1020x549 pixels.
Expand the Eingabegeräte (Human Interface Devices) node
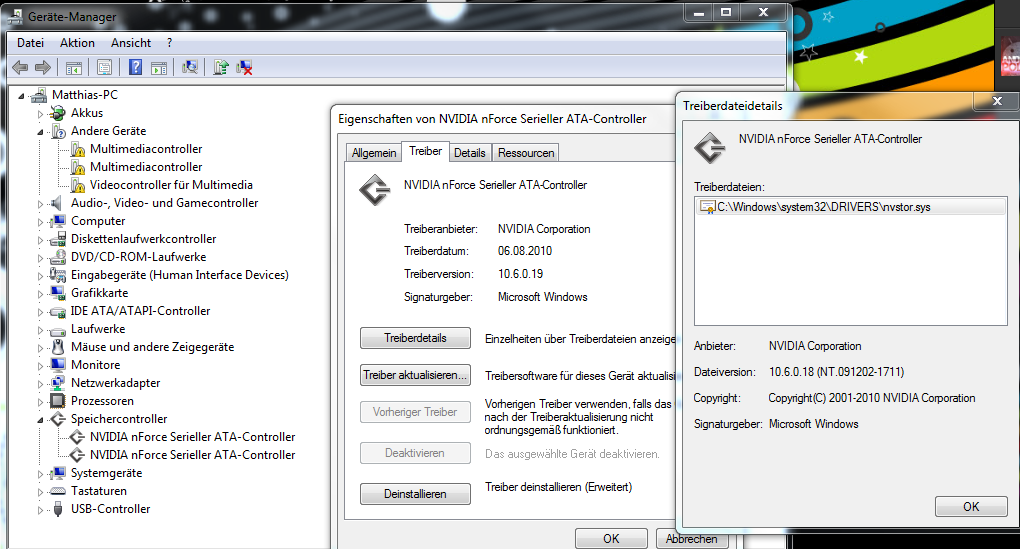click(x=40, y=276)
